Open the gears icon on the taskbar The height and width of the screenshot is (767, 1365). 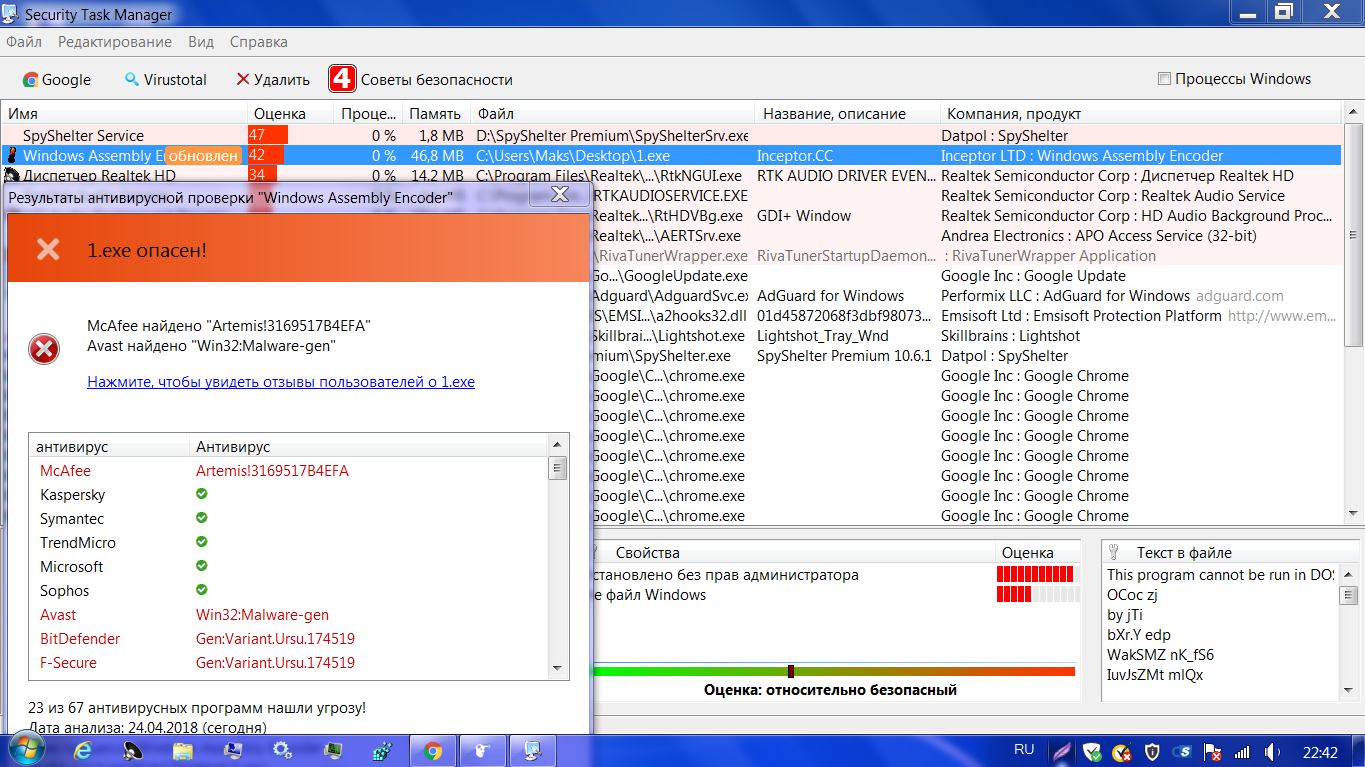click(283, 751)
